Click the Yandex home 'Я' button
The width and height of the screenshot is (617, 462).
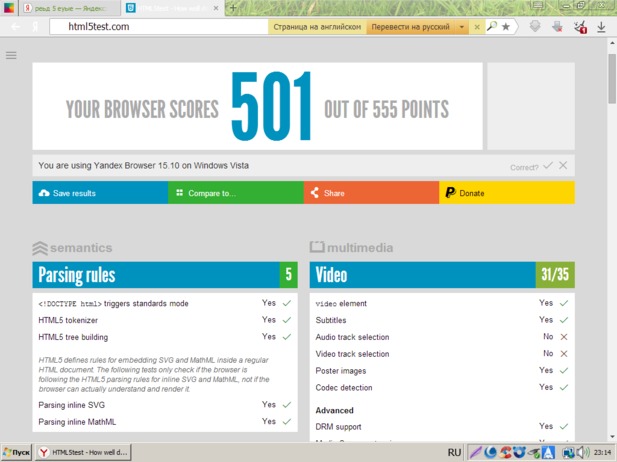(36, 27)
